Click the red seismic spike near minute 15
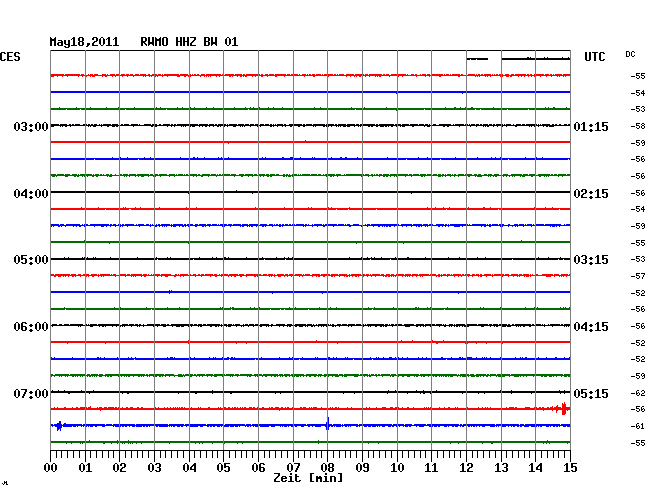 [563, 409]
